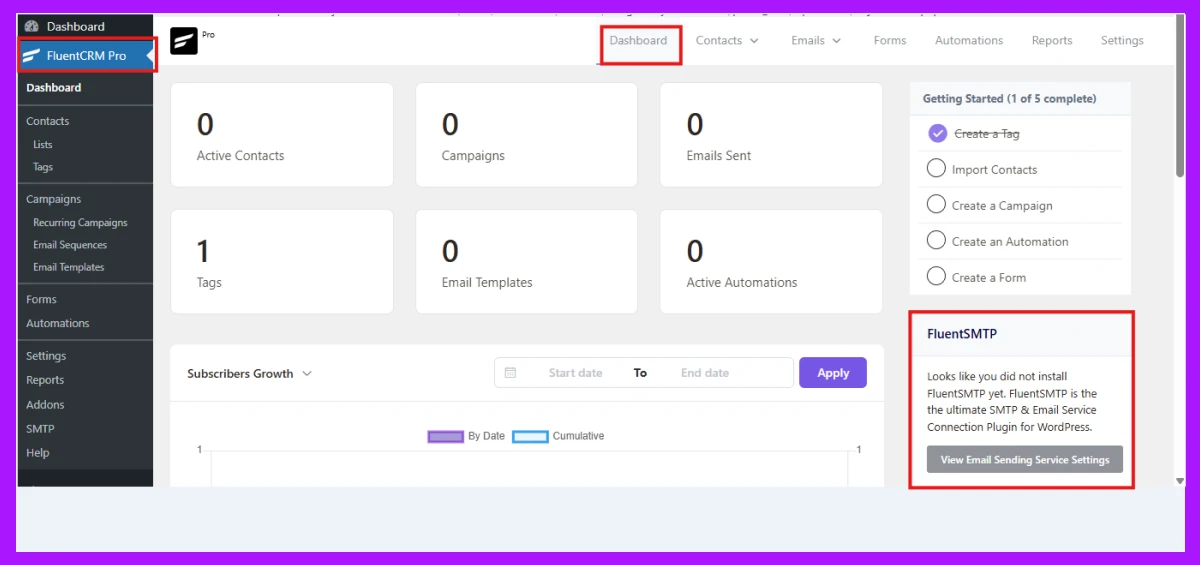Click View Email Sending Service Settings button
The image size is (1200, 565).
(1025, 460)
